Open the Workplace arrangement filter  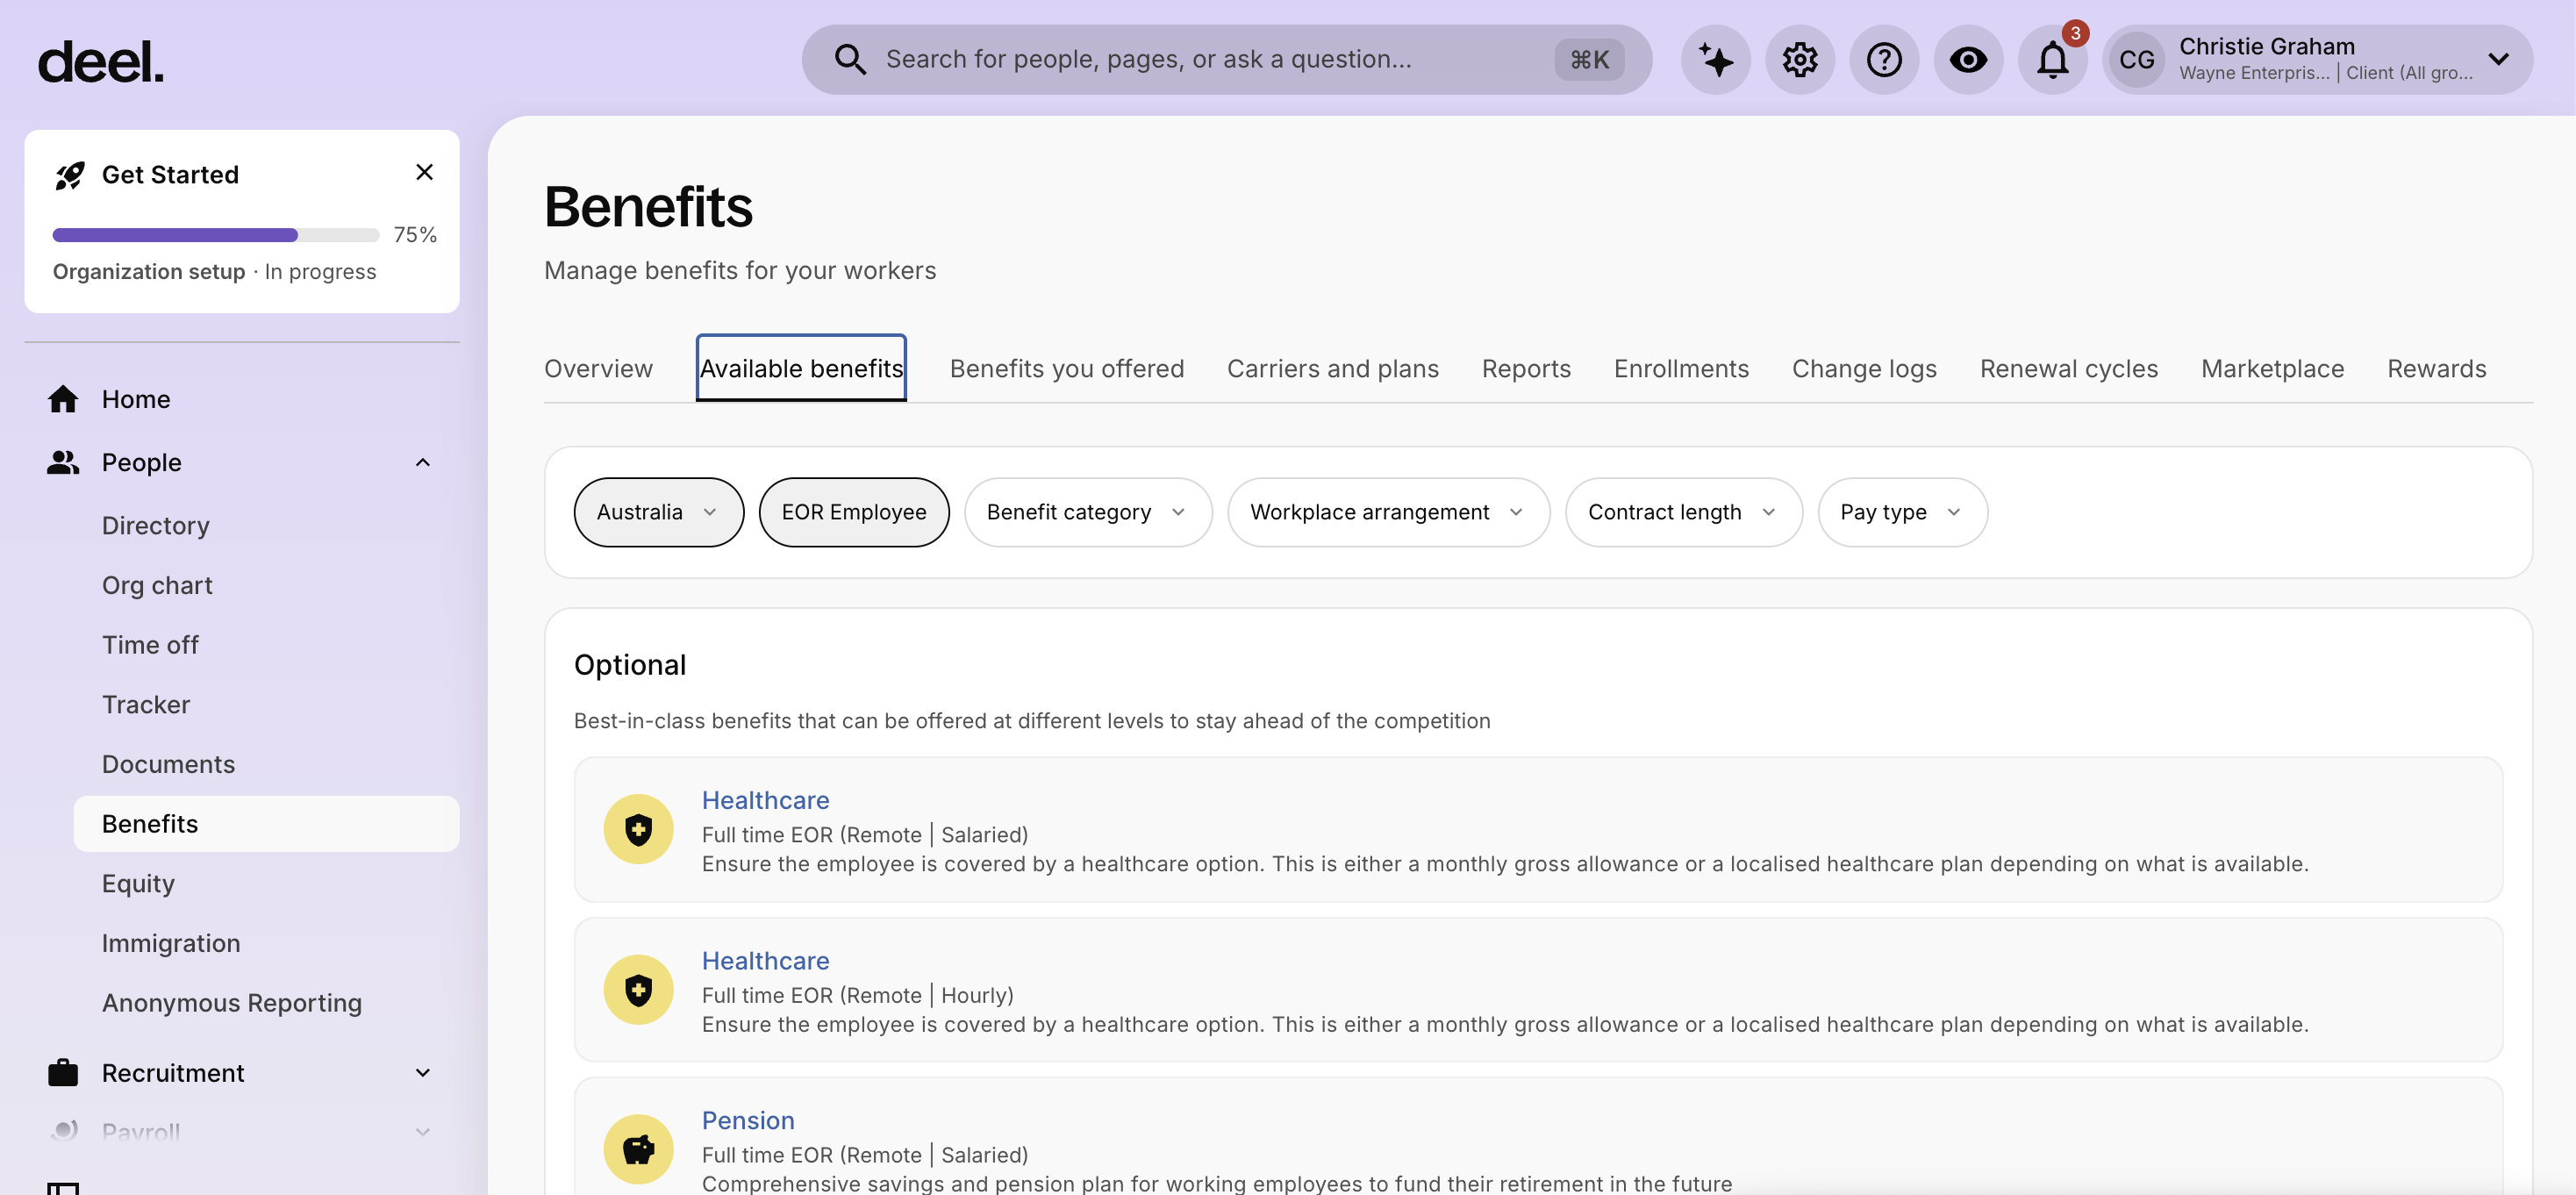(x=1389, y=512)
